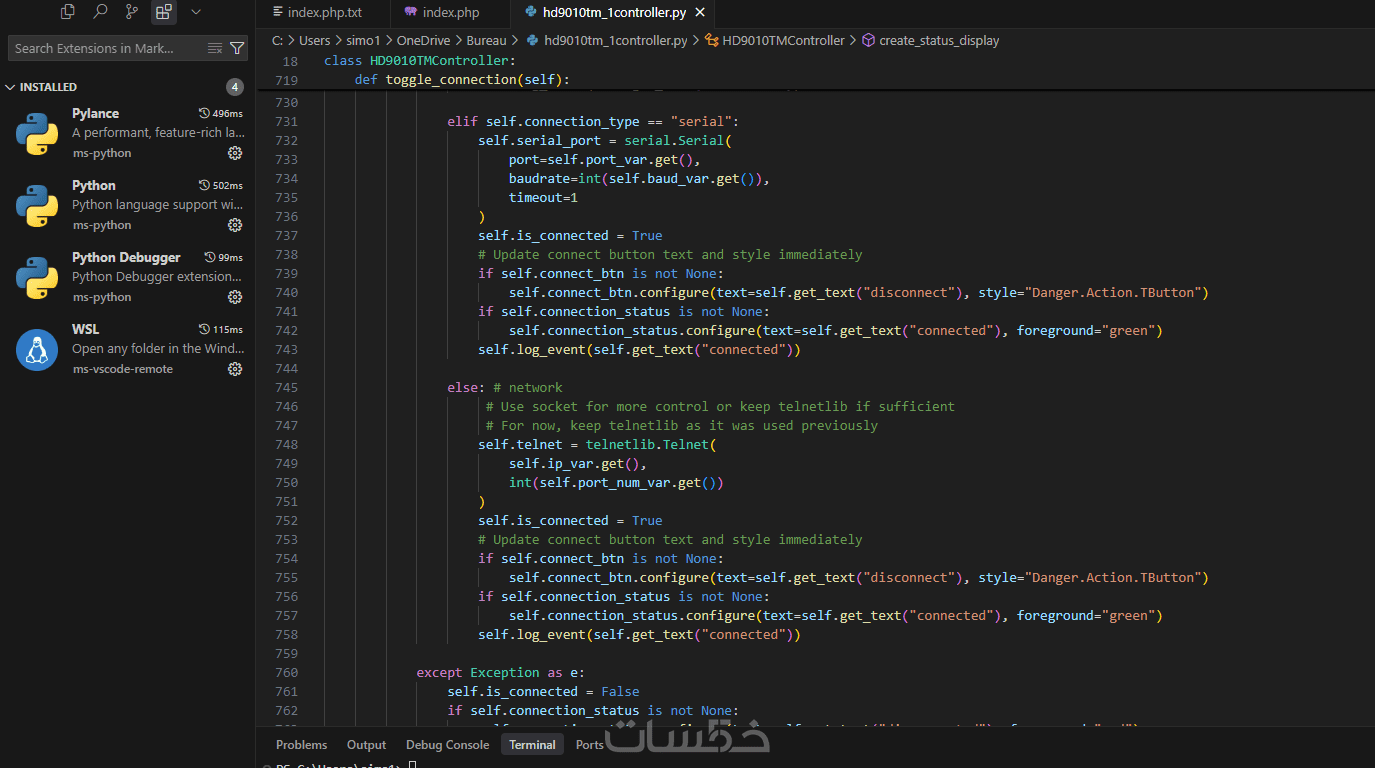
Task: Click the create_status_display breadcrumb item
Action: click(x=938, y=41)
